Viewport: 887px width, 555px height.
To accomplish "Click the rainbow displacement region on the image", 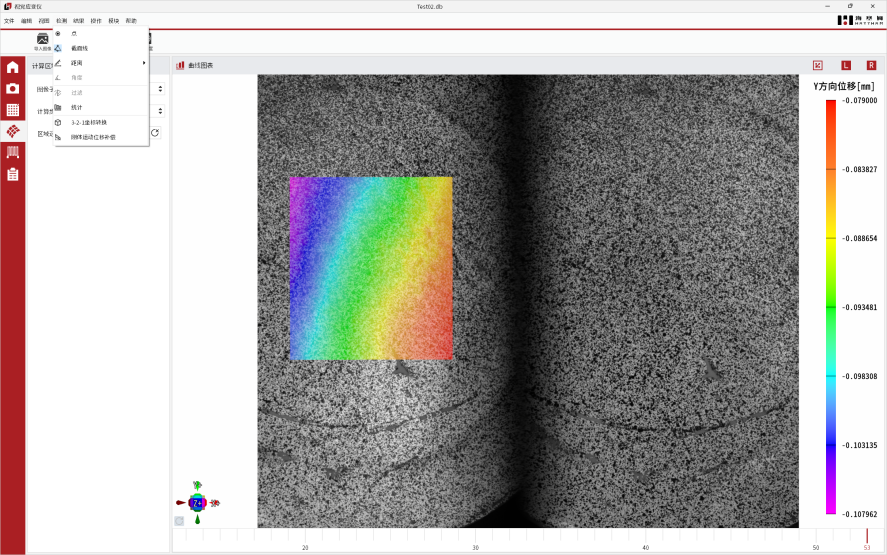I will pos(370,268).
